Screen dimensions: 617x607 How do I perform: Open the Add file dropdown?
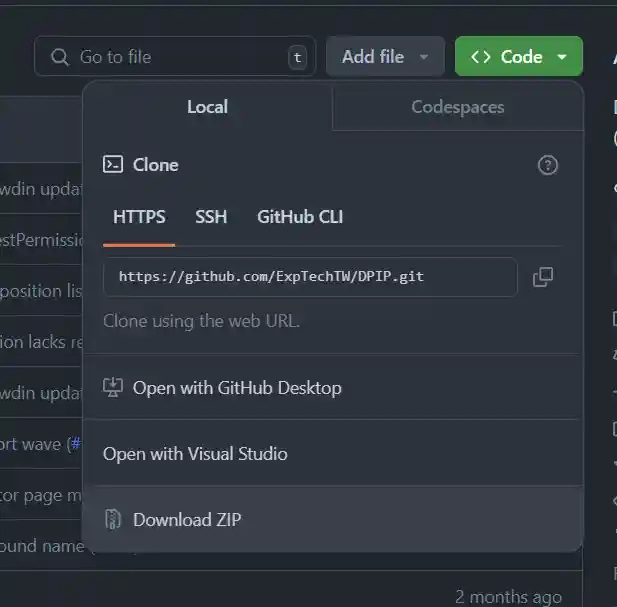(385, 56)
